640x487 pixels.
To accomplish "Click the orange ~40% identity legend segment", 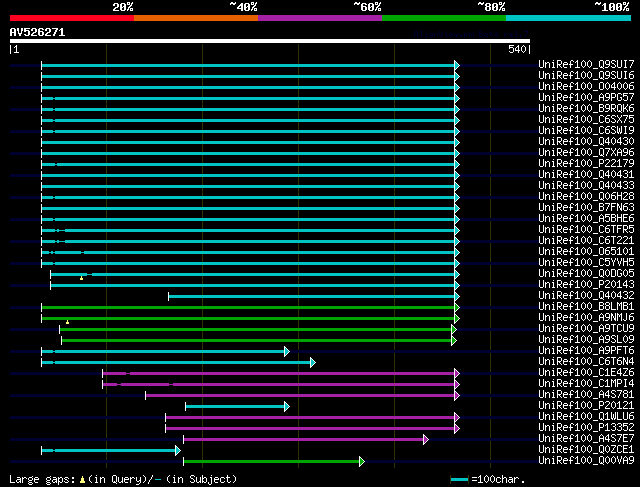I will (x=196, y=18).
